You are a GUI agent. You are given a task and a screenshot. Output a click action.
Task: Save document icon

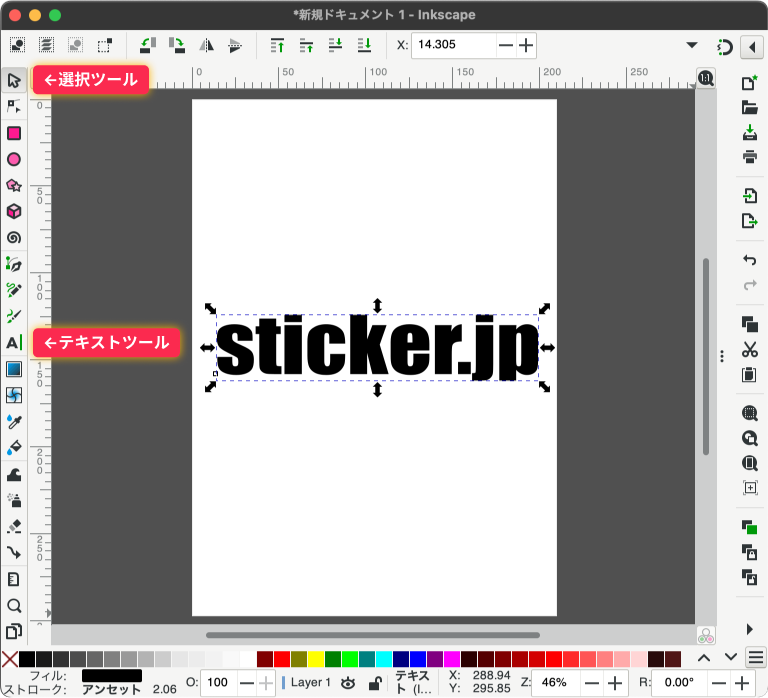749,132
